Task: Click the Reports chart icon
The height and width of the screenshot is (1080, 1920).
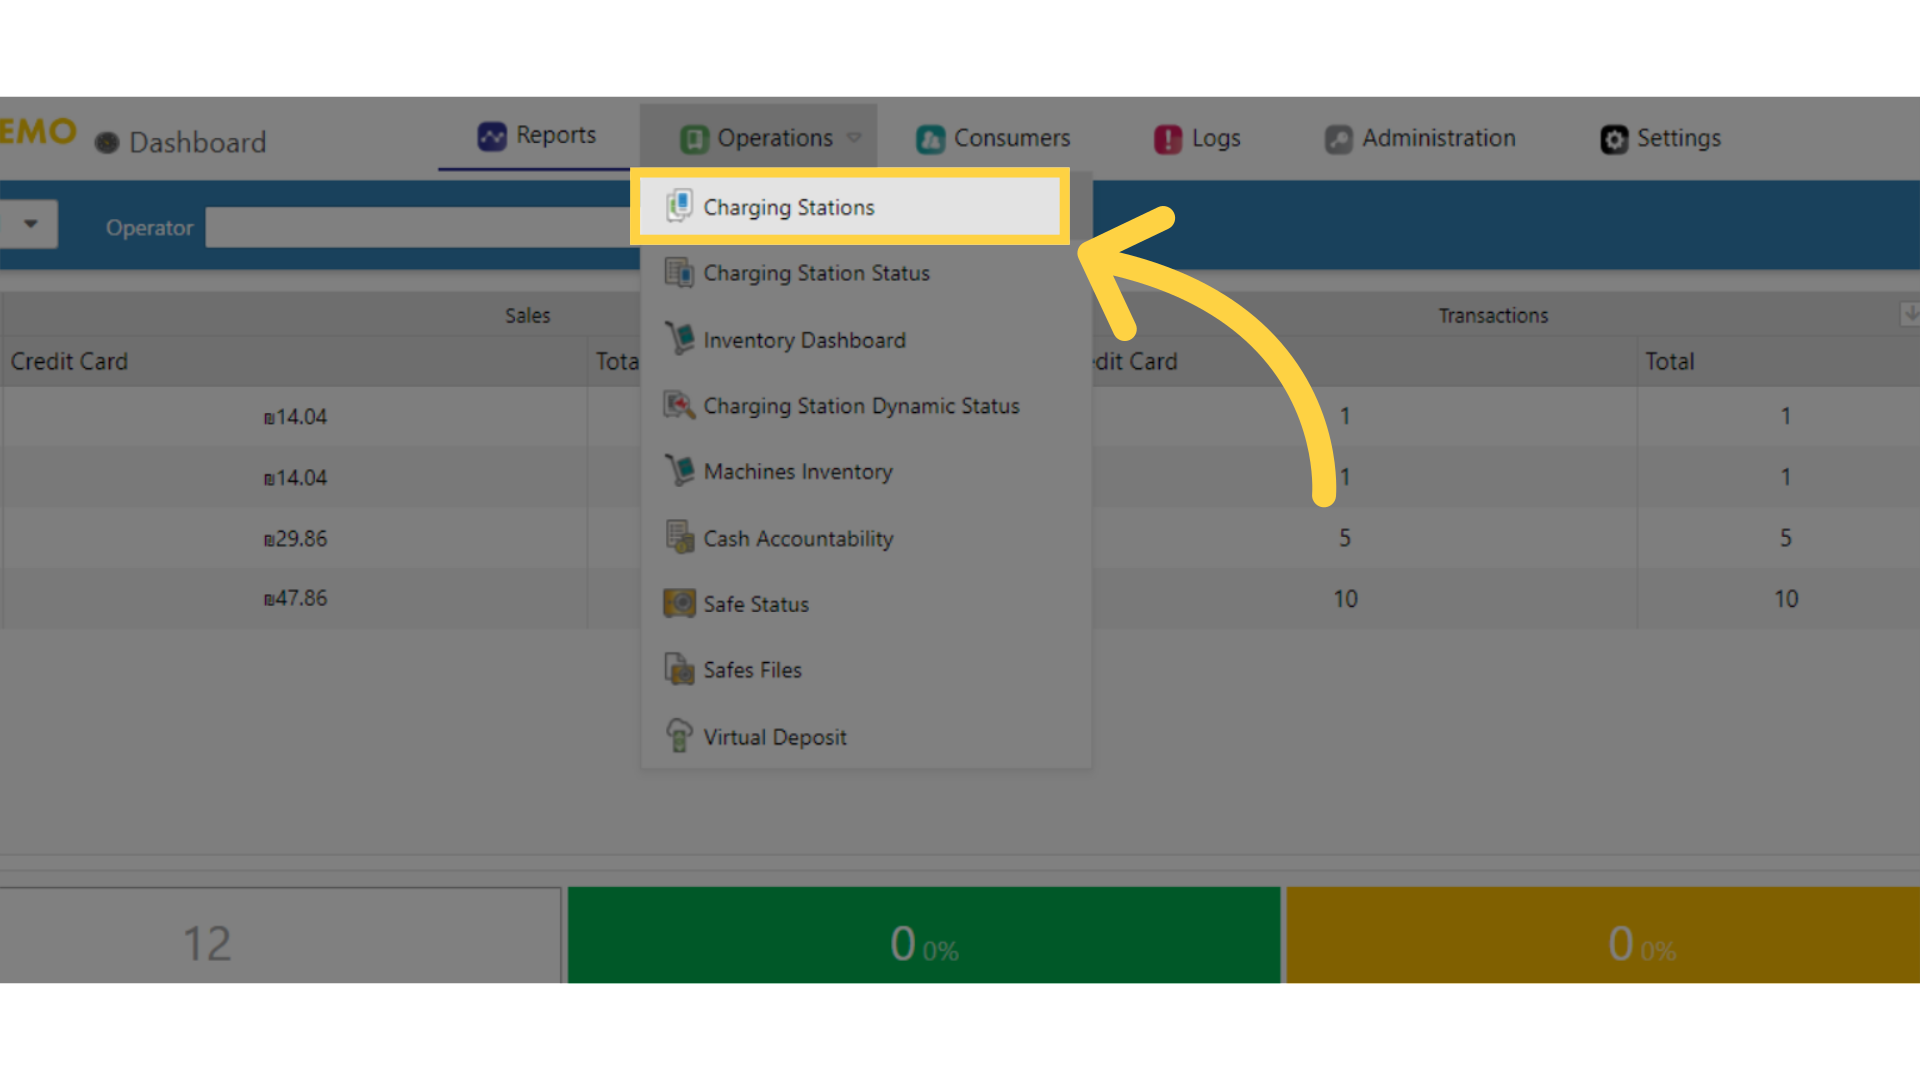Action: tap(492, 136)
